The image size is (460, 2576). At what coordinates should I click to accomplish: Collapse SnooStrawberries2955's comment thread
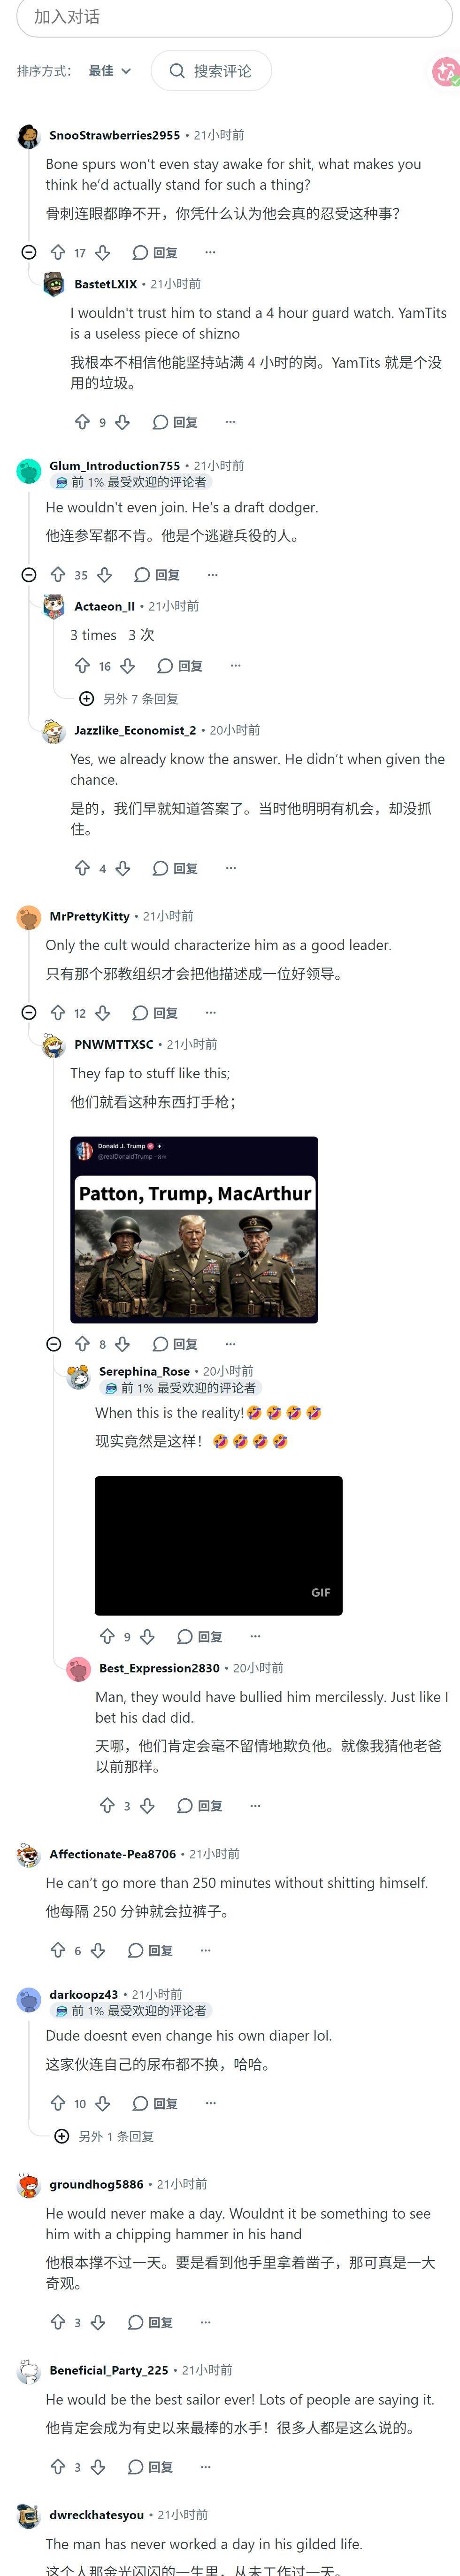pyautogui.click(x=29, y=253)
